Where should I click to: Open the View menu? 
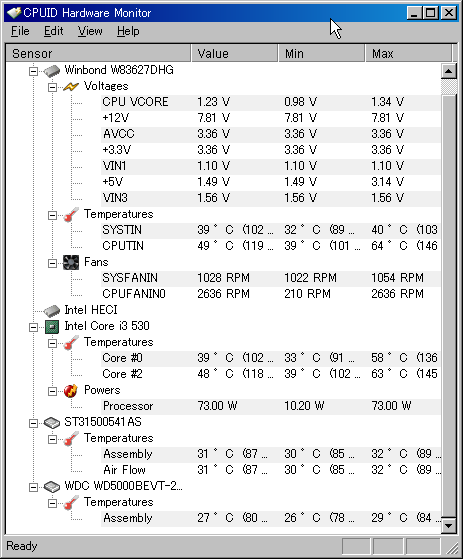point(90,31)
